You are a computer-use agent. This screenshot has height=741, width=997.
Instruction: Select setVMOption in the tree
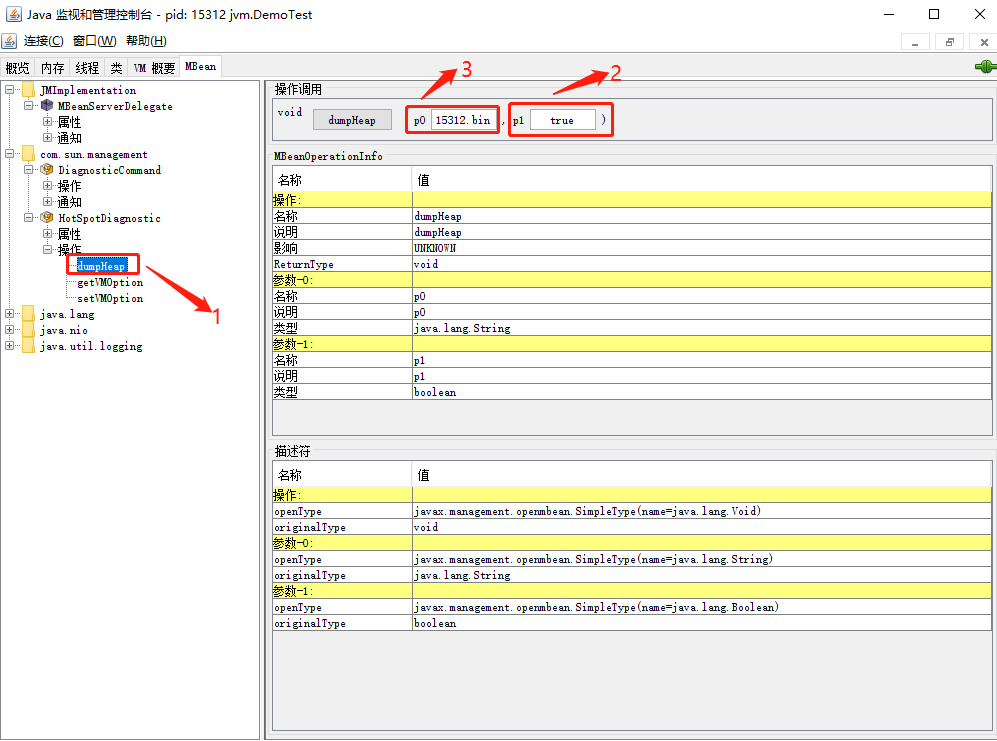[110, 298]
